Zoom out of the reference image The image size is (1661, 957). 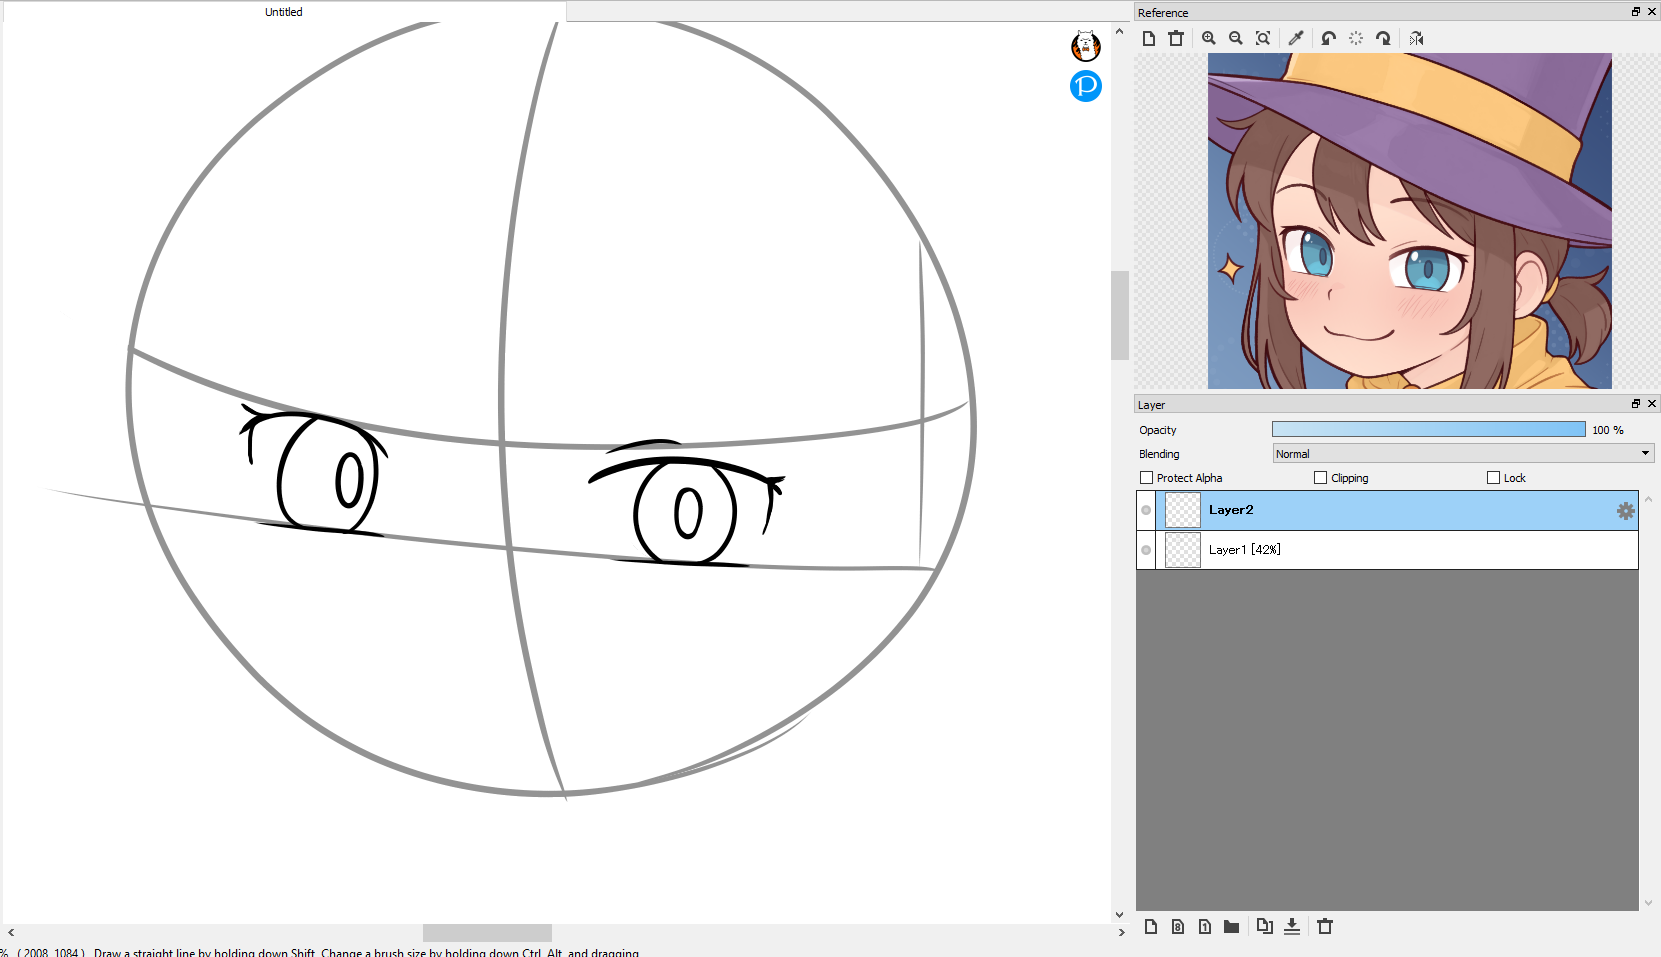(1236, 38)
